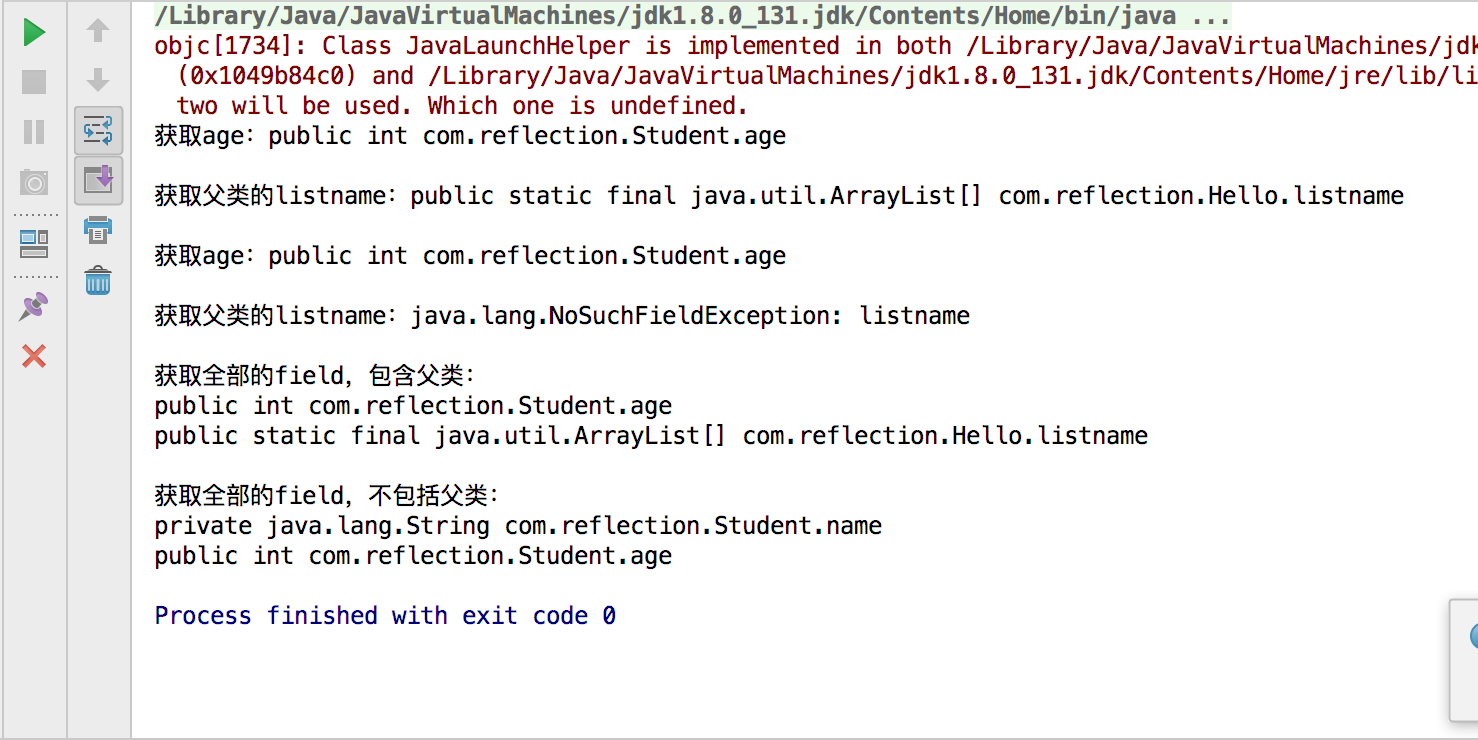Clear console with the trash can icon
1478x740 pixels.
(x=98, y=280)
